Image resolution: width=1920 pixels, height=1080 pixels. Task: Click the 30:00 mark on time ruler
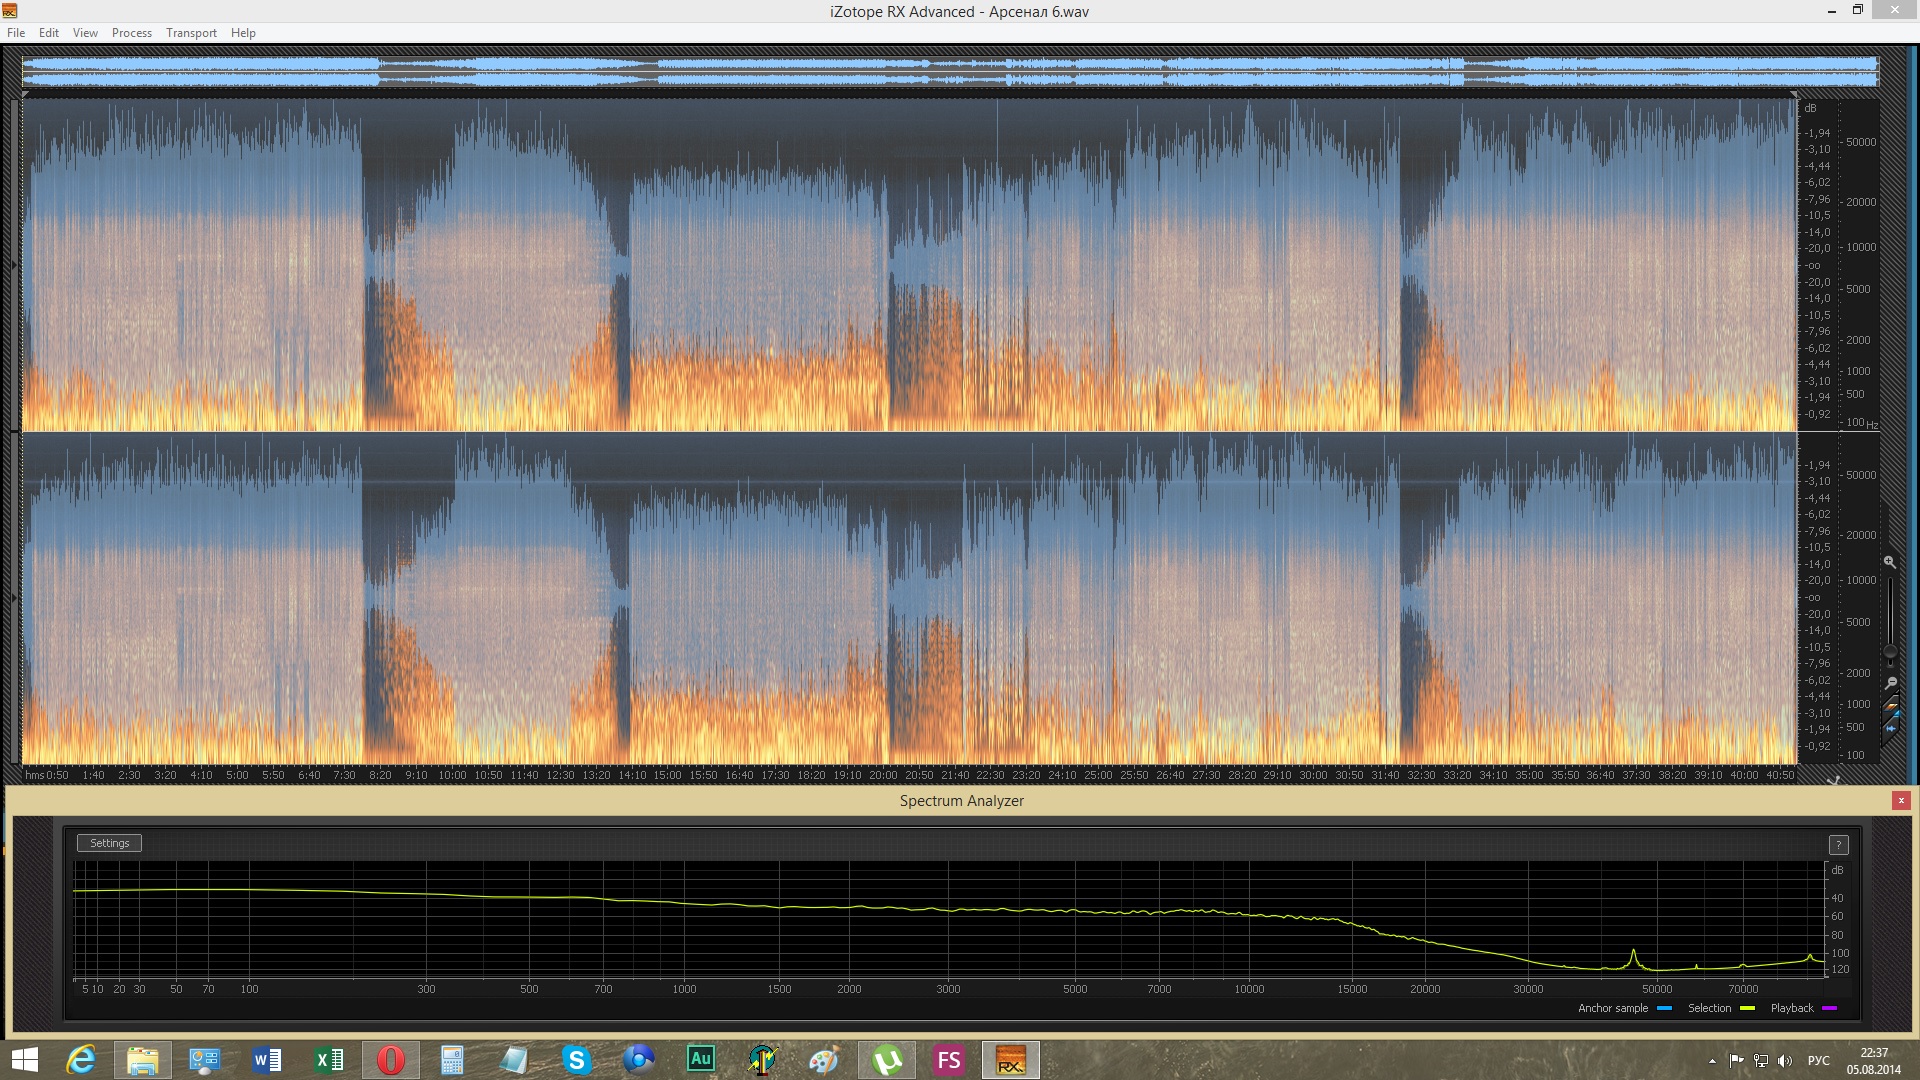click(1313, 775)
